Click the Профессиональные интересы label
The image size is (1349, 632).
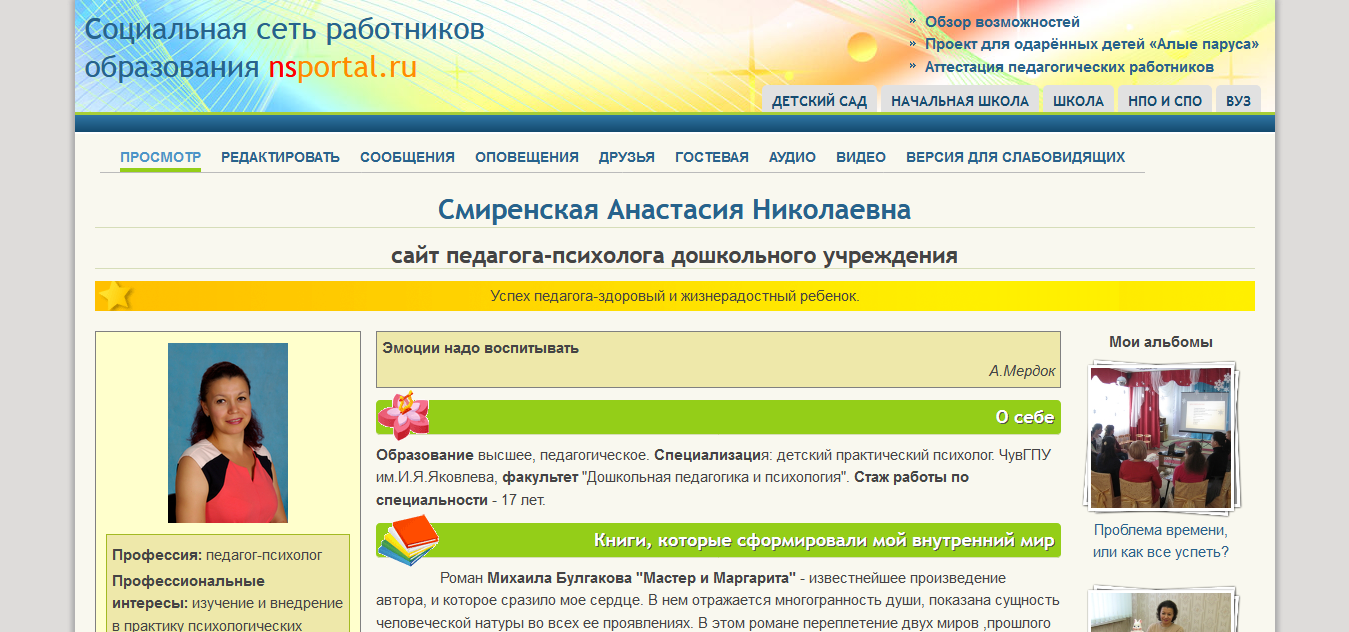point(189,592)
